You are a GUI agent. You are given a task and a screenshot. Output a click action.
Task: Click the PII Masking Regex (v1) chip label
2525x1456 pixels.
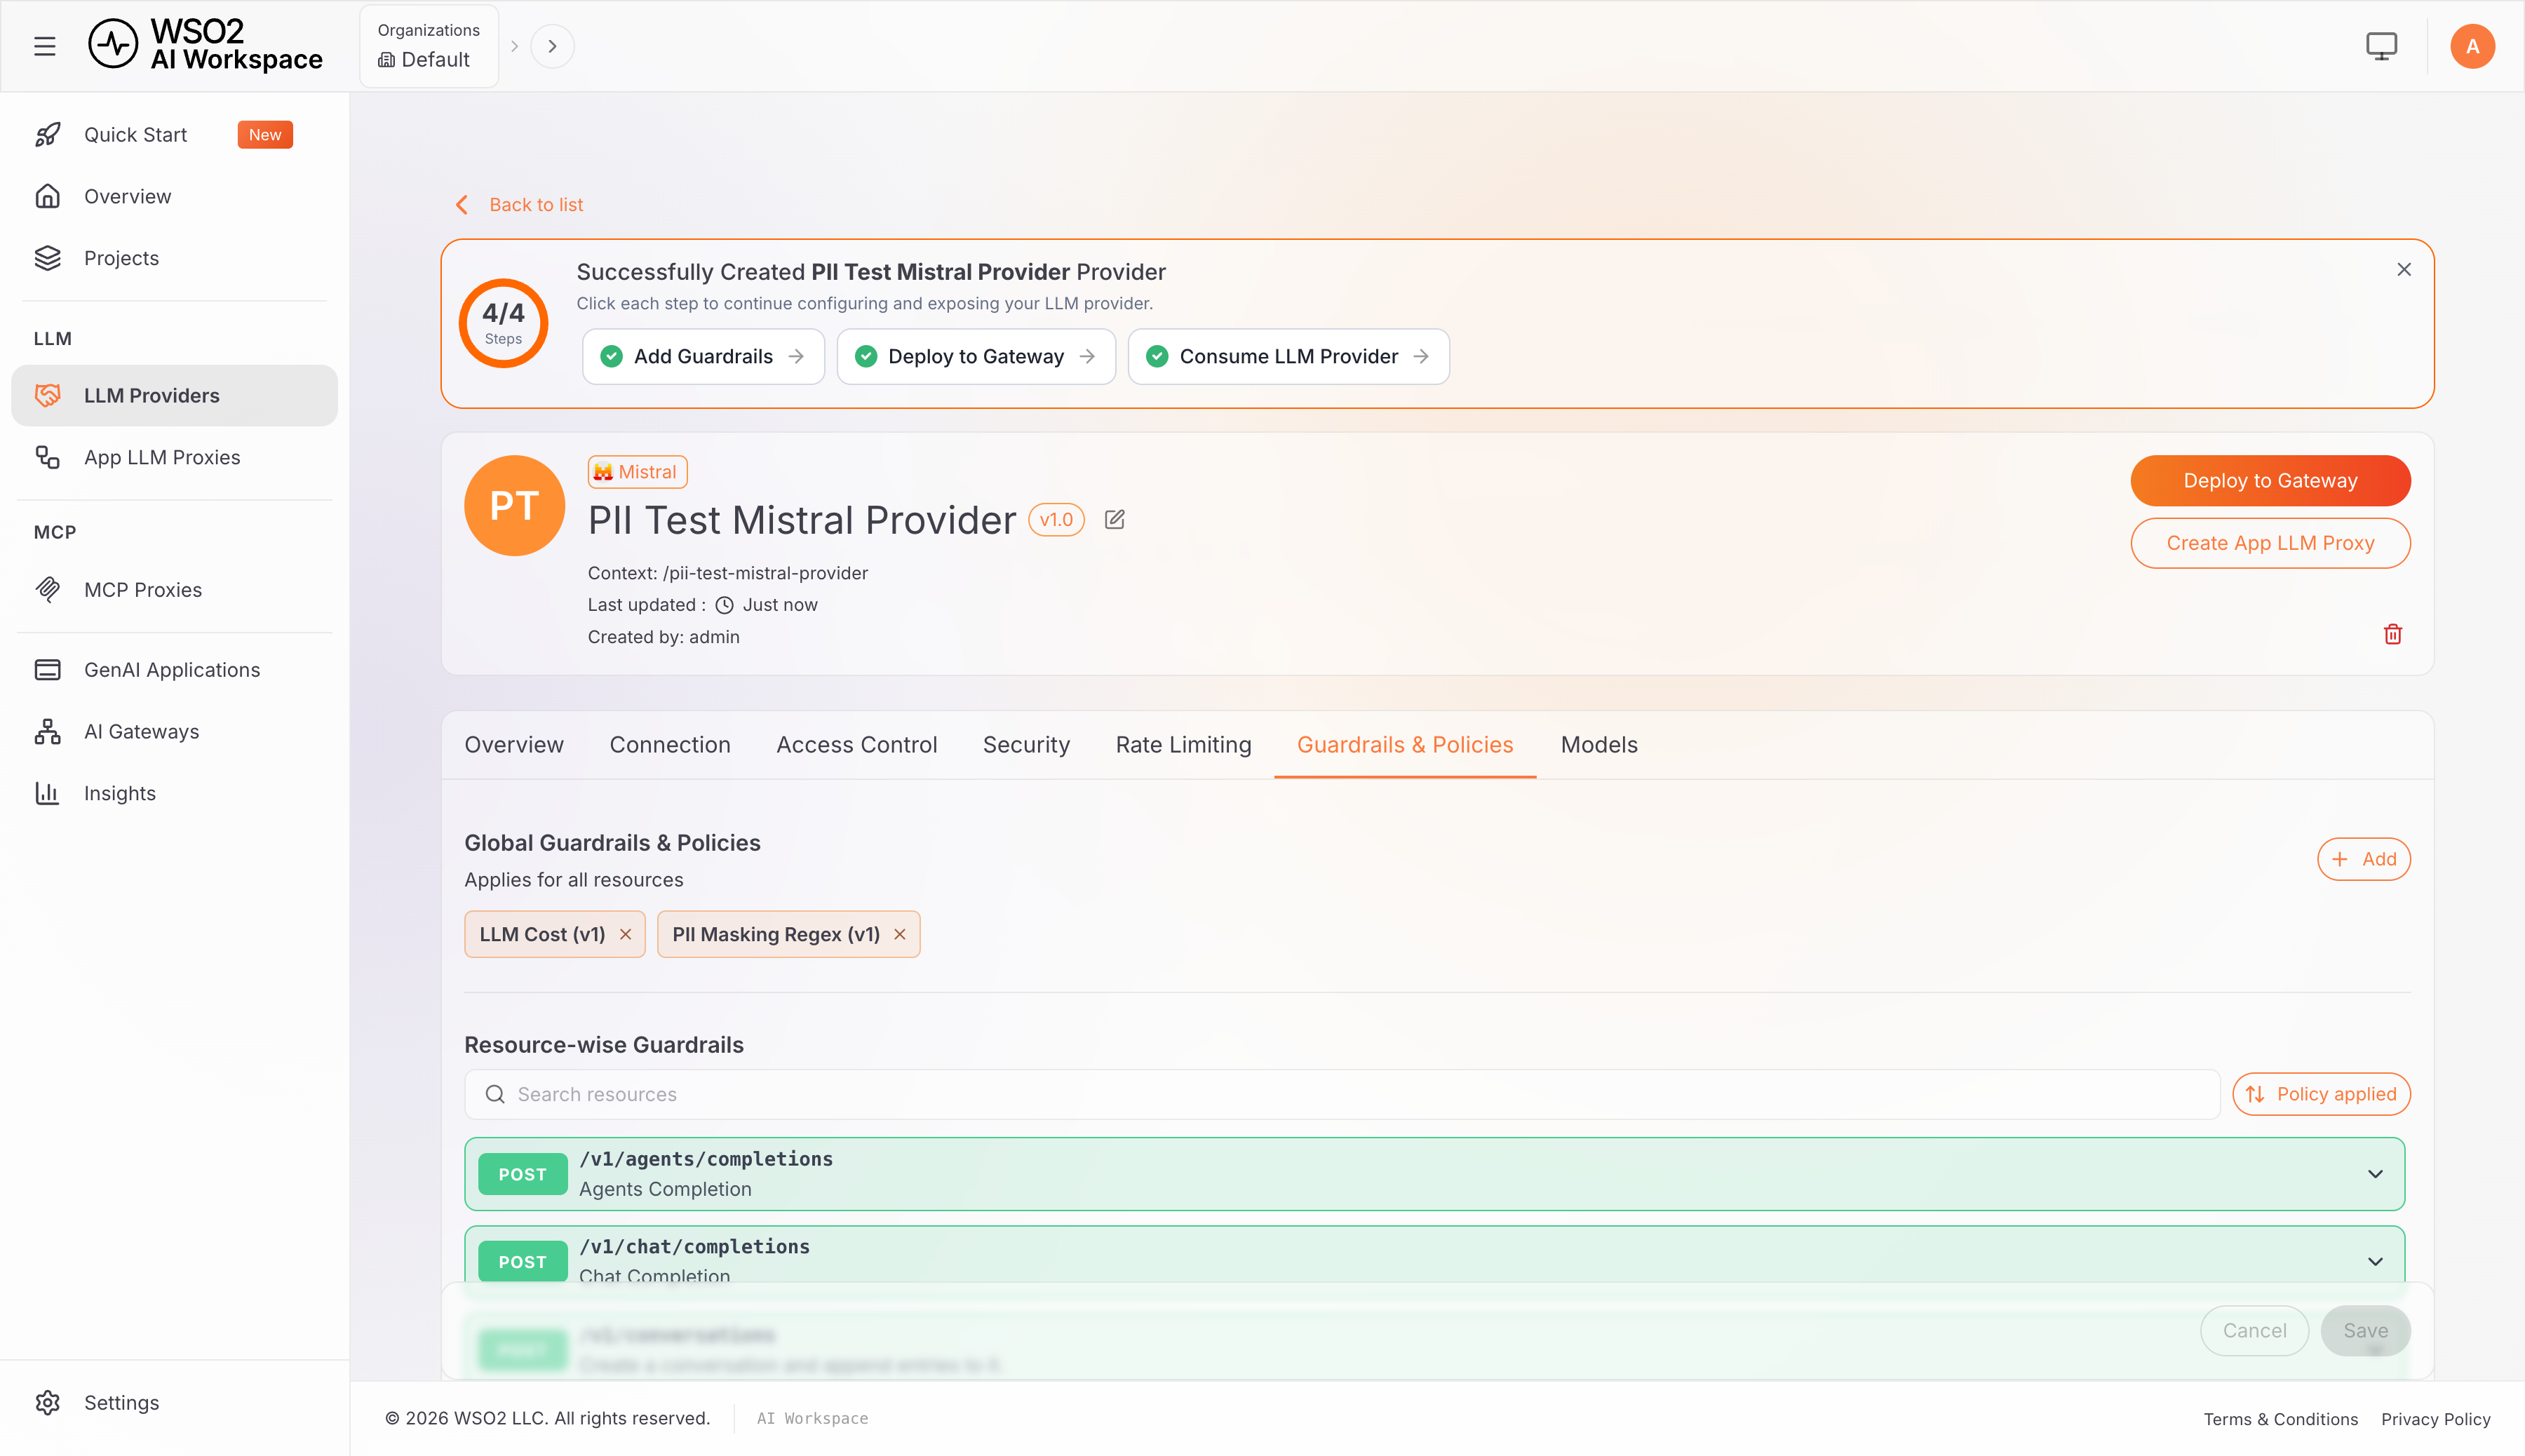coord(776,934)
